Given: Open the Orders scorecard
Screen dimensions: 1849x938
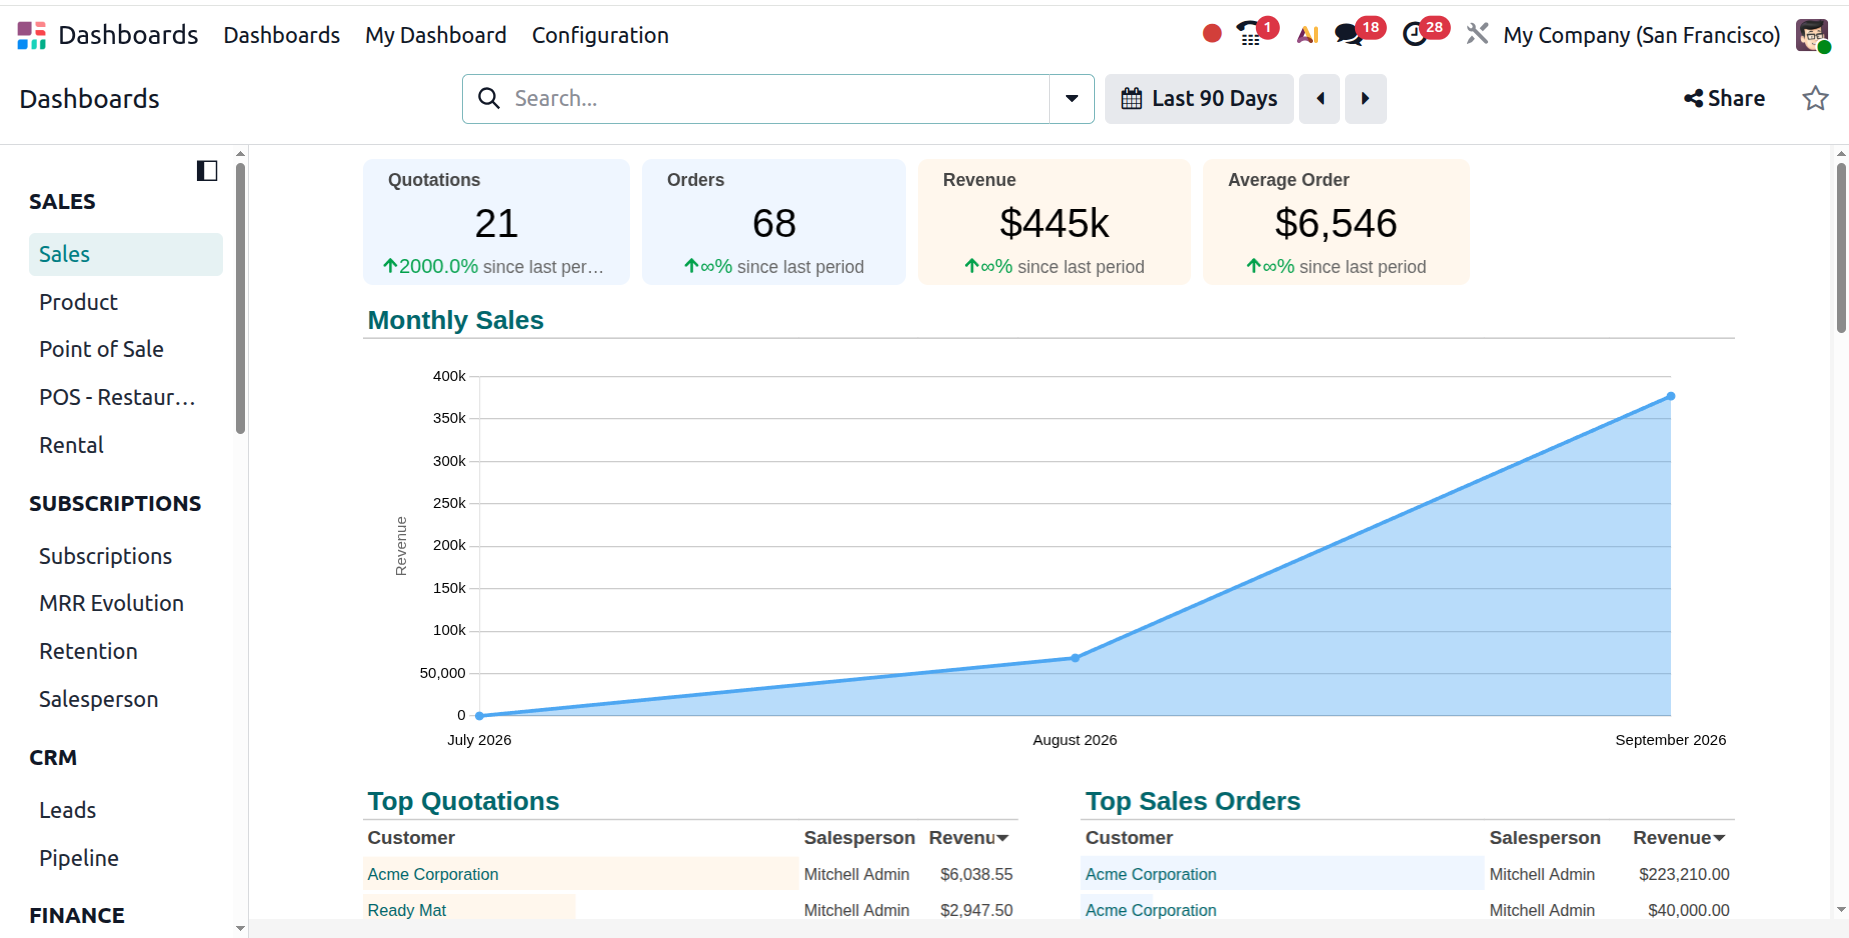Looking at the screenshot, I should [x=774, y=222].
